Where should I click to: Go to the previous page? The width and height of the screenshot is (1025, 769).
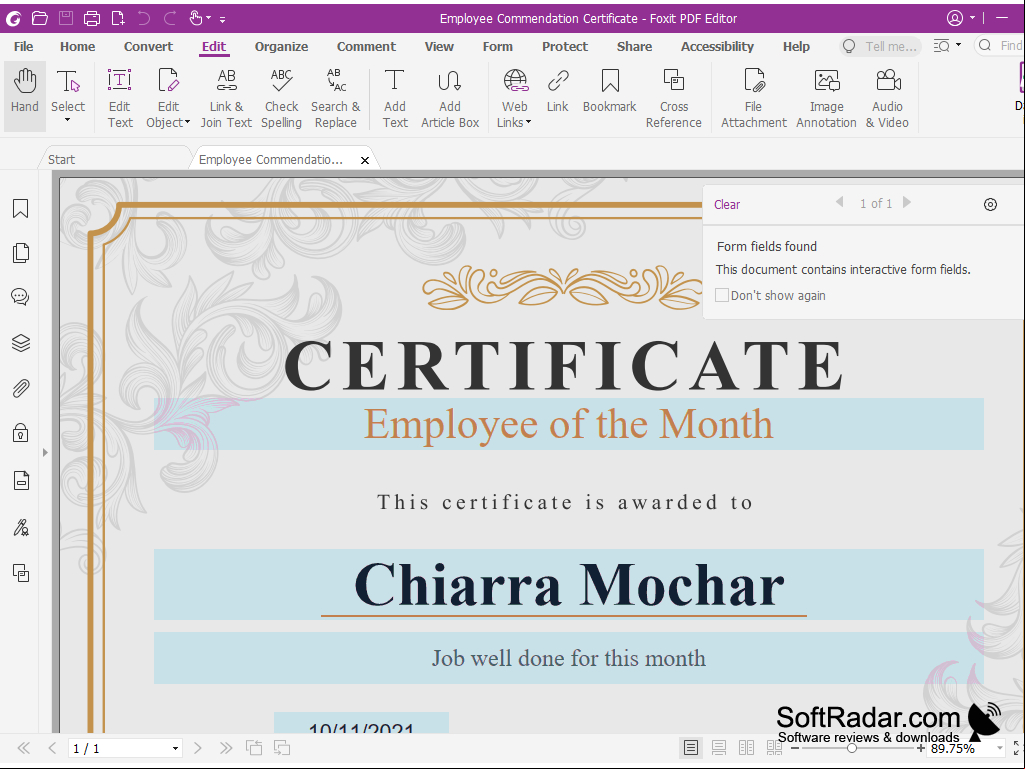coord(52,748)
